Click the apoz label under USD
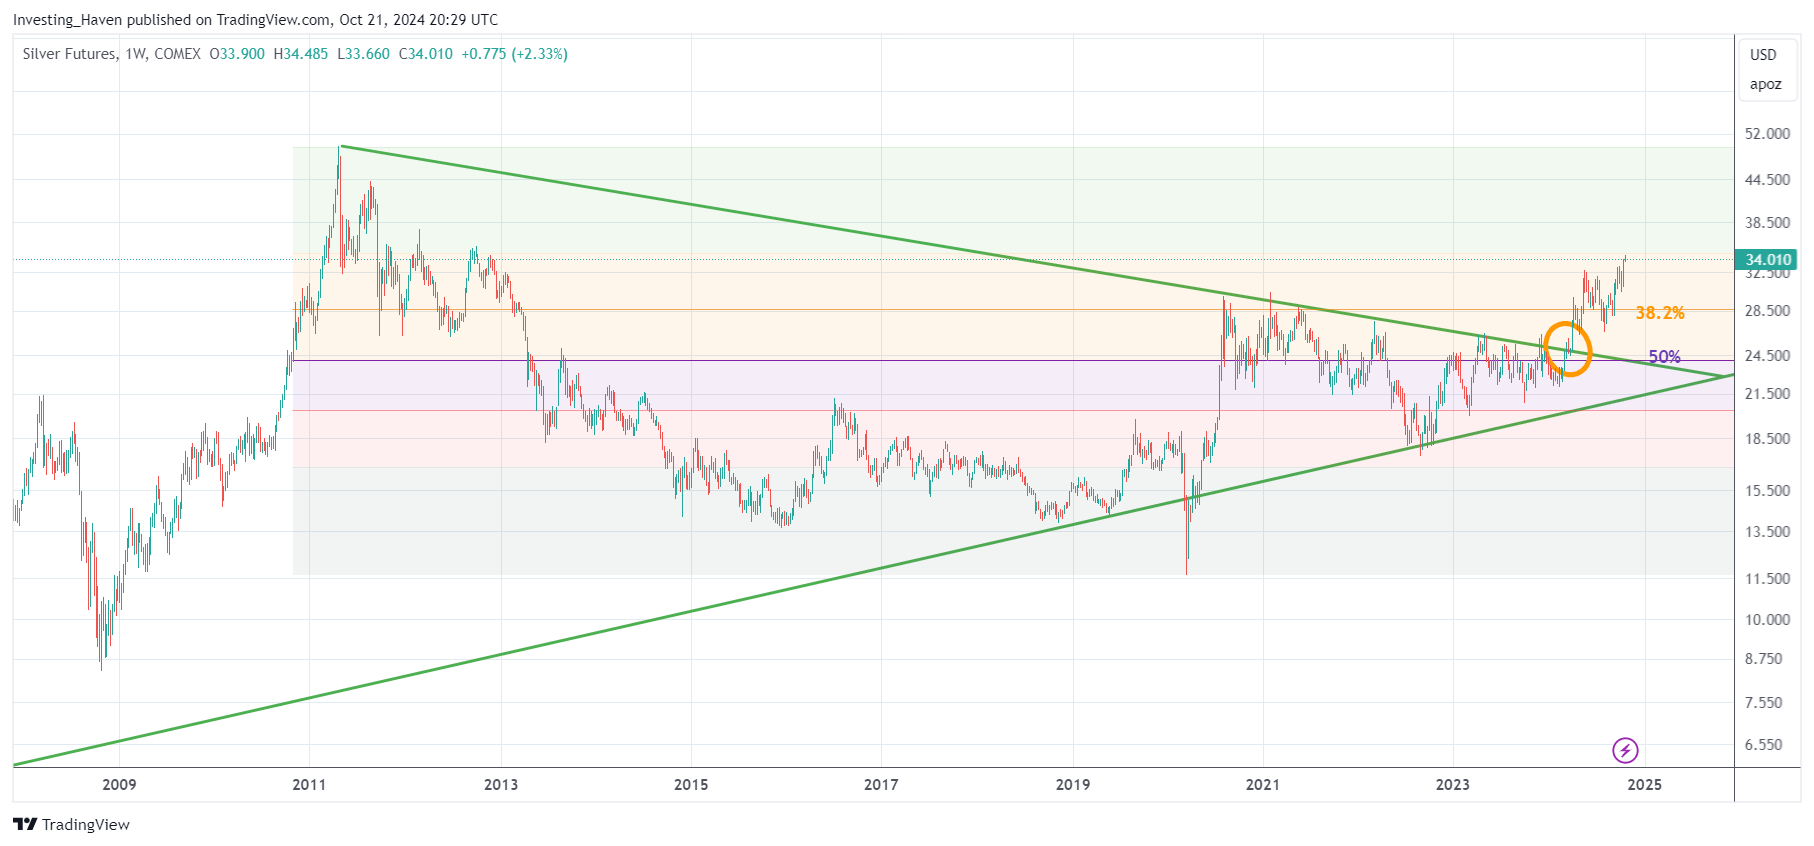The height and width of the screenshot is (846, 1814). point(1765,84)
